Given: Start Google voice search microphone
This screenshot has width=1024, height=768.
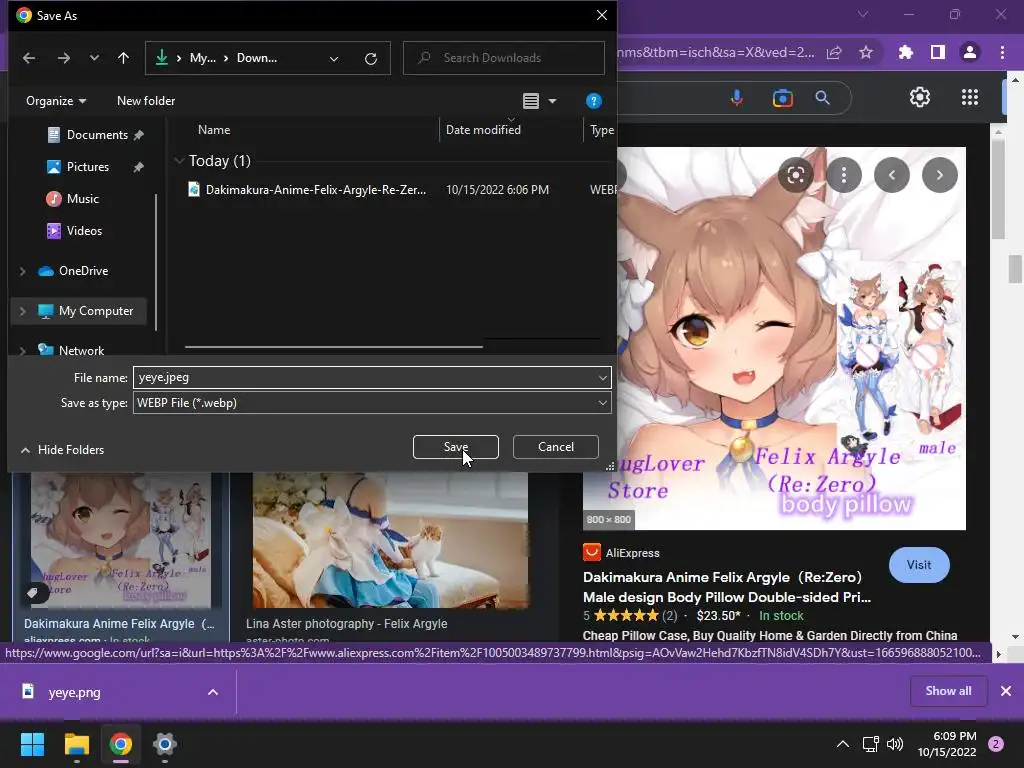Looking at the screenshot, I should click(737, 98).
